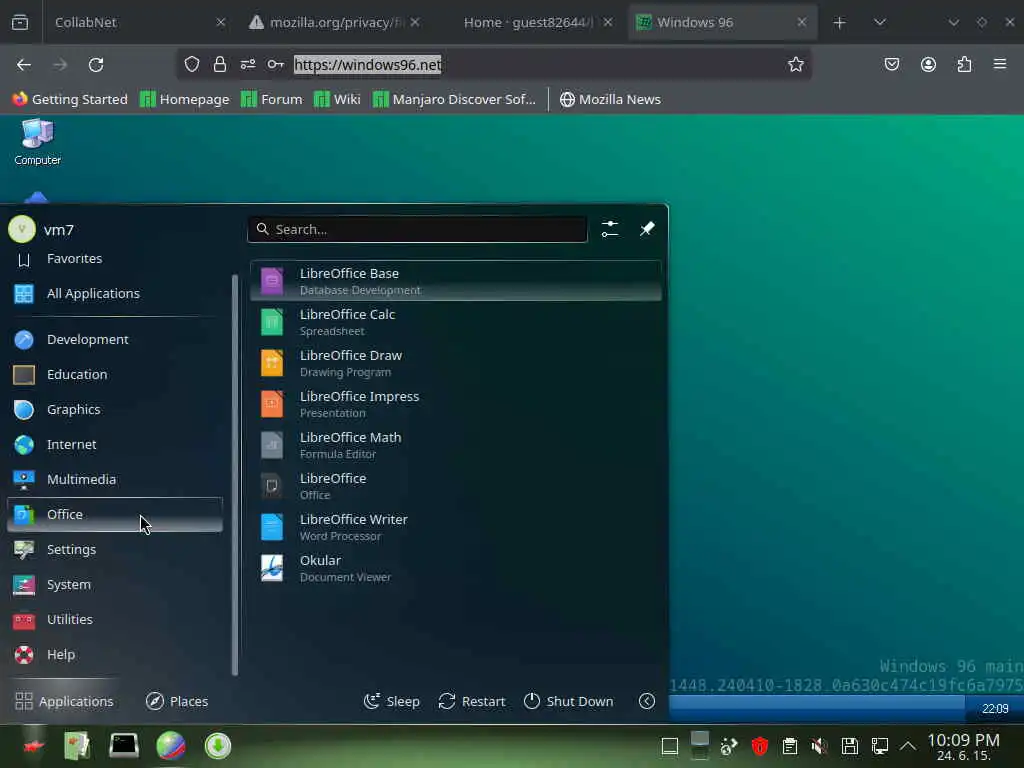Open Firefox hamburger menu
1024x768 pixels.
pos(1000,65)
